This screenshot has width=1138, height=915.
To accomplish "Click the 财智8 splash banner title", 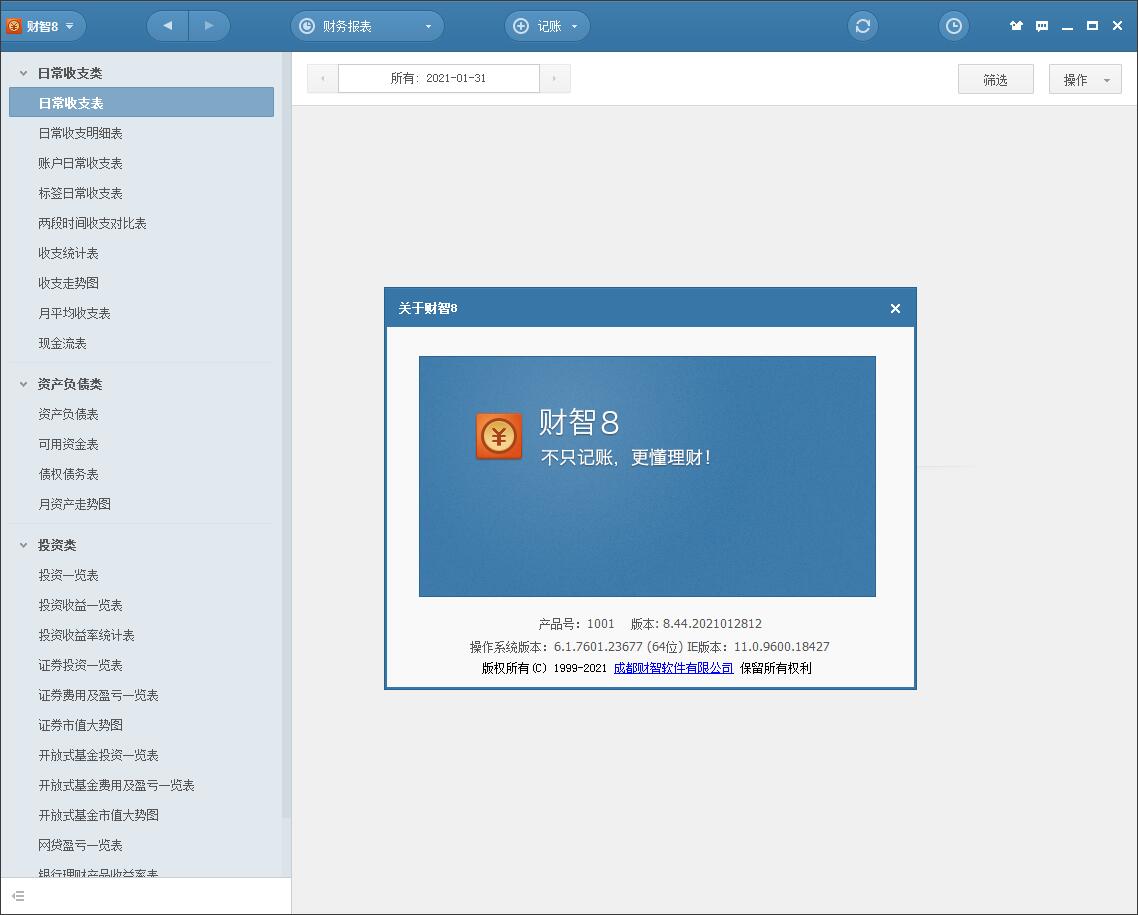I will [x=579, y=422].
